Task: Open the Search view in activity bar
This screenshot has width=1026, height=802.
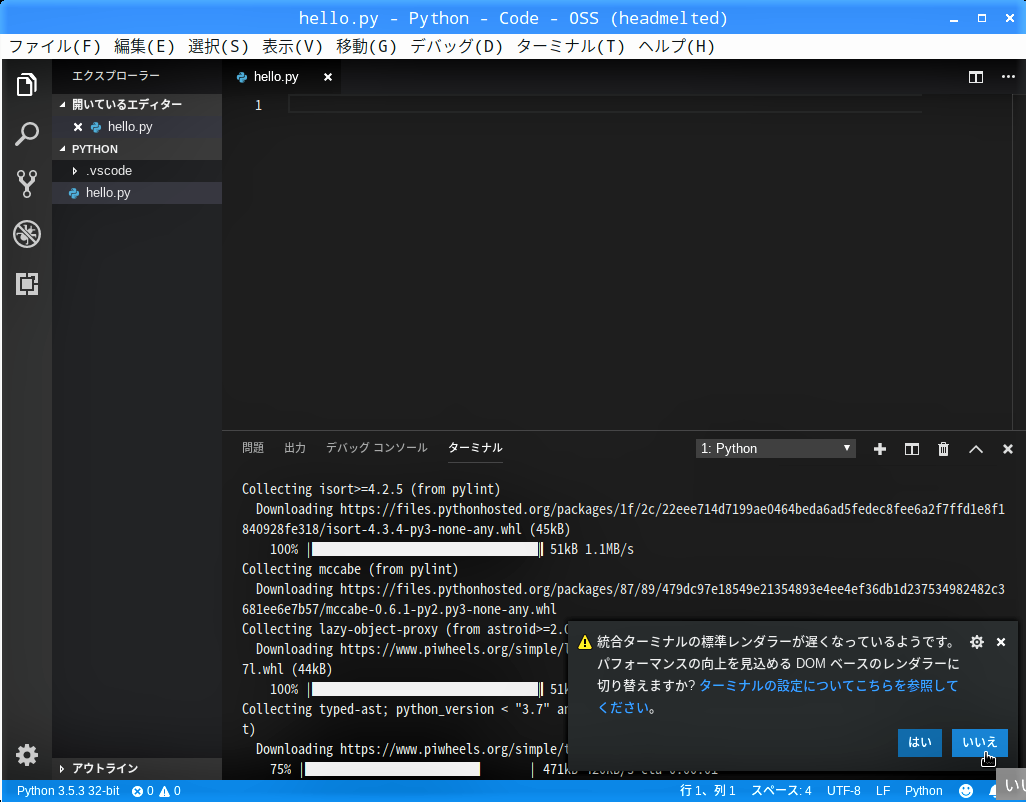Action: 27,134
